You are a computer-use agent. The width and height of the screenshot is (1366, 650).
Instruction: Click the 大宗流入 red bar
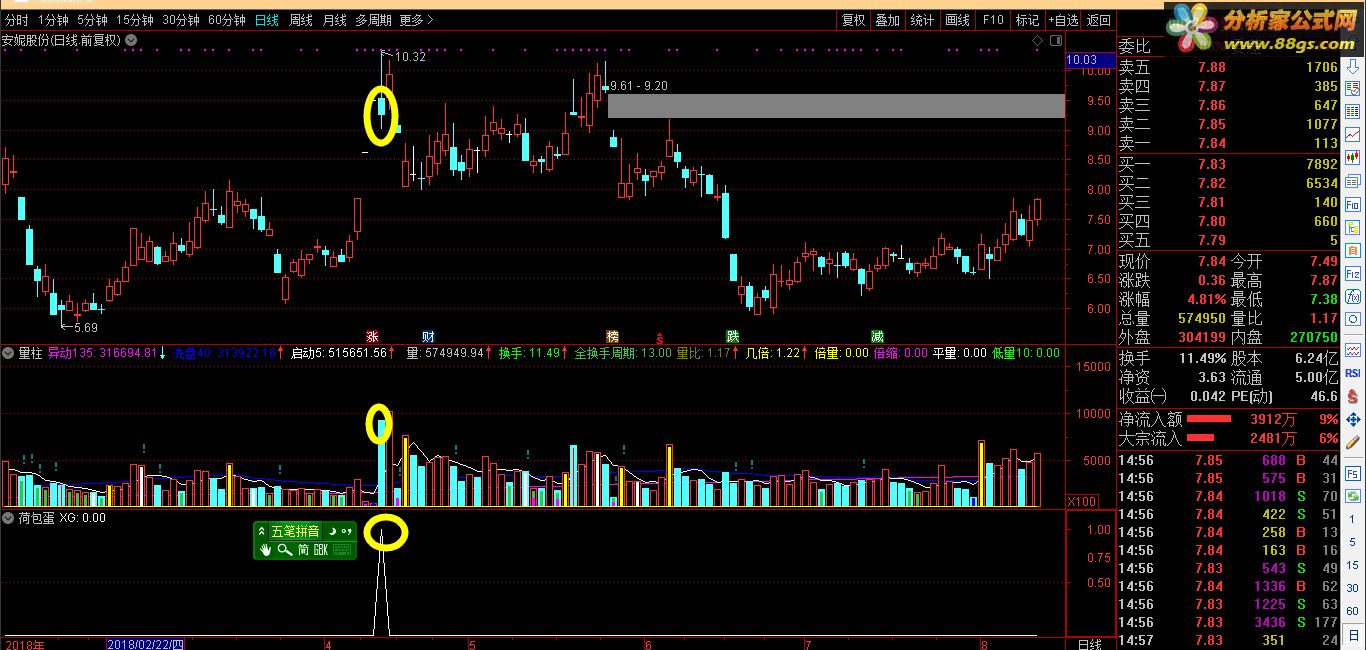tap(1201, 438)
